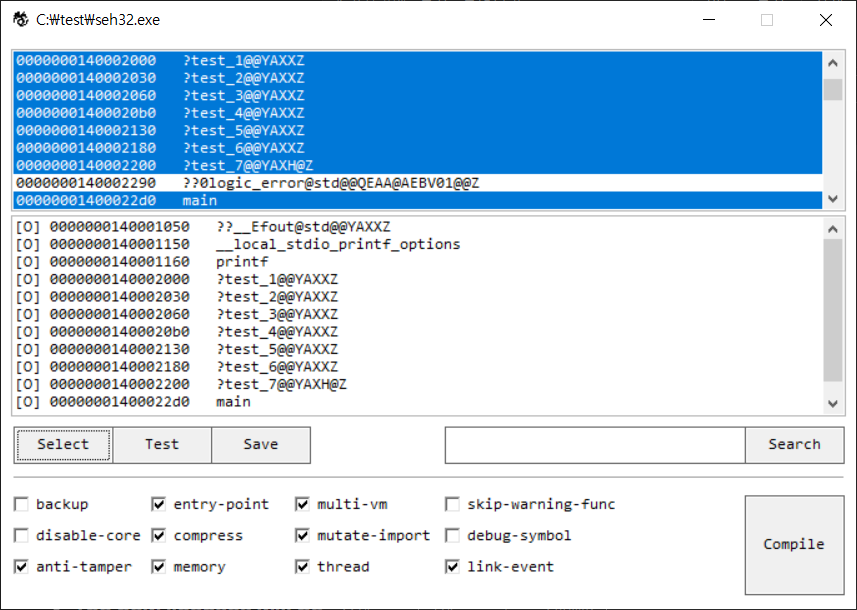Screen dimensions: 857x610
Task: Click [O] ?test_5@@YAXXZ in the lower list
Action: [418, 349]
